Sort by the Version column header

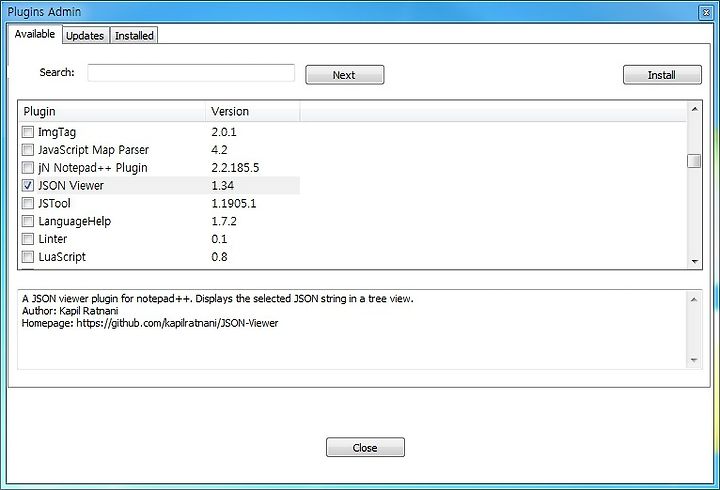[253, 112]
